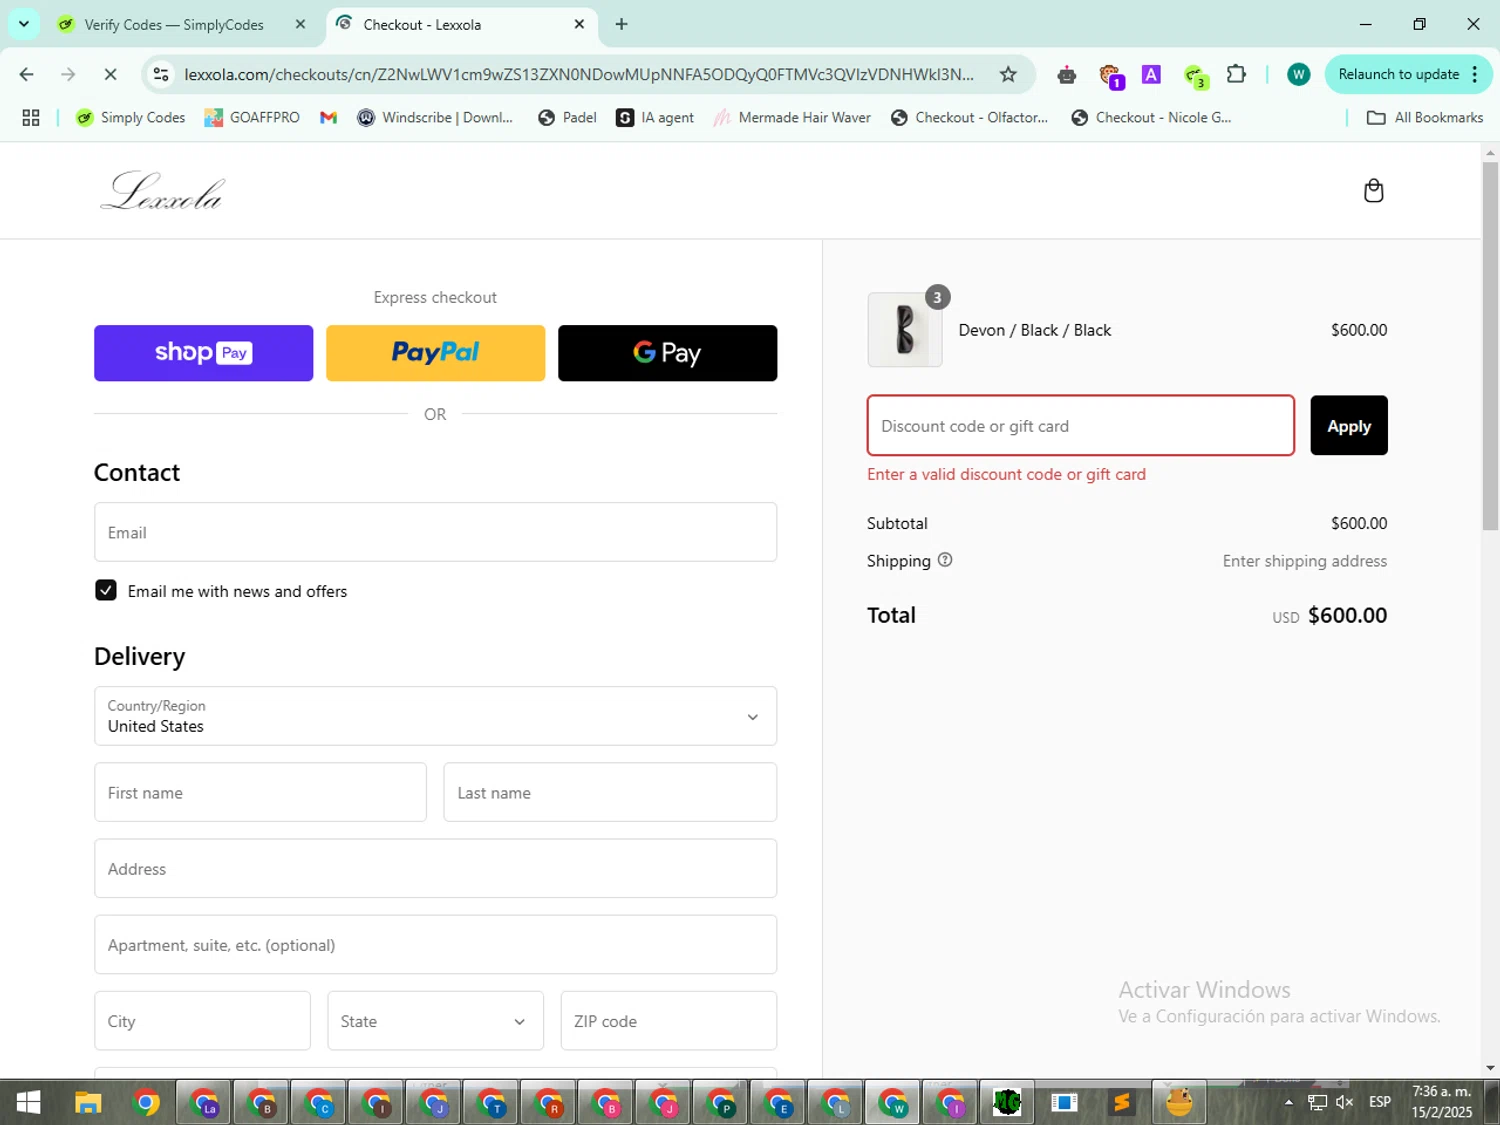
Task: View site information icon in address bar
Action: point(161,74)
